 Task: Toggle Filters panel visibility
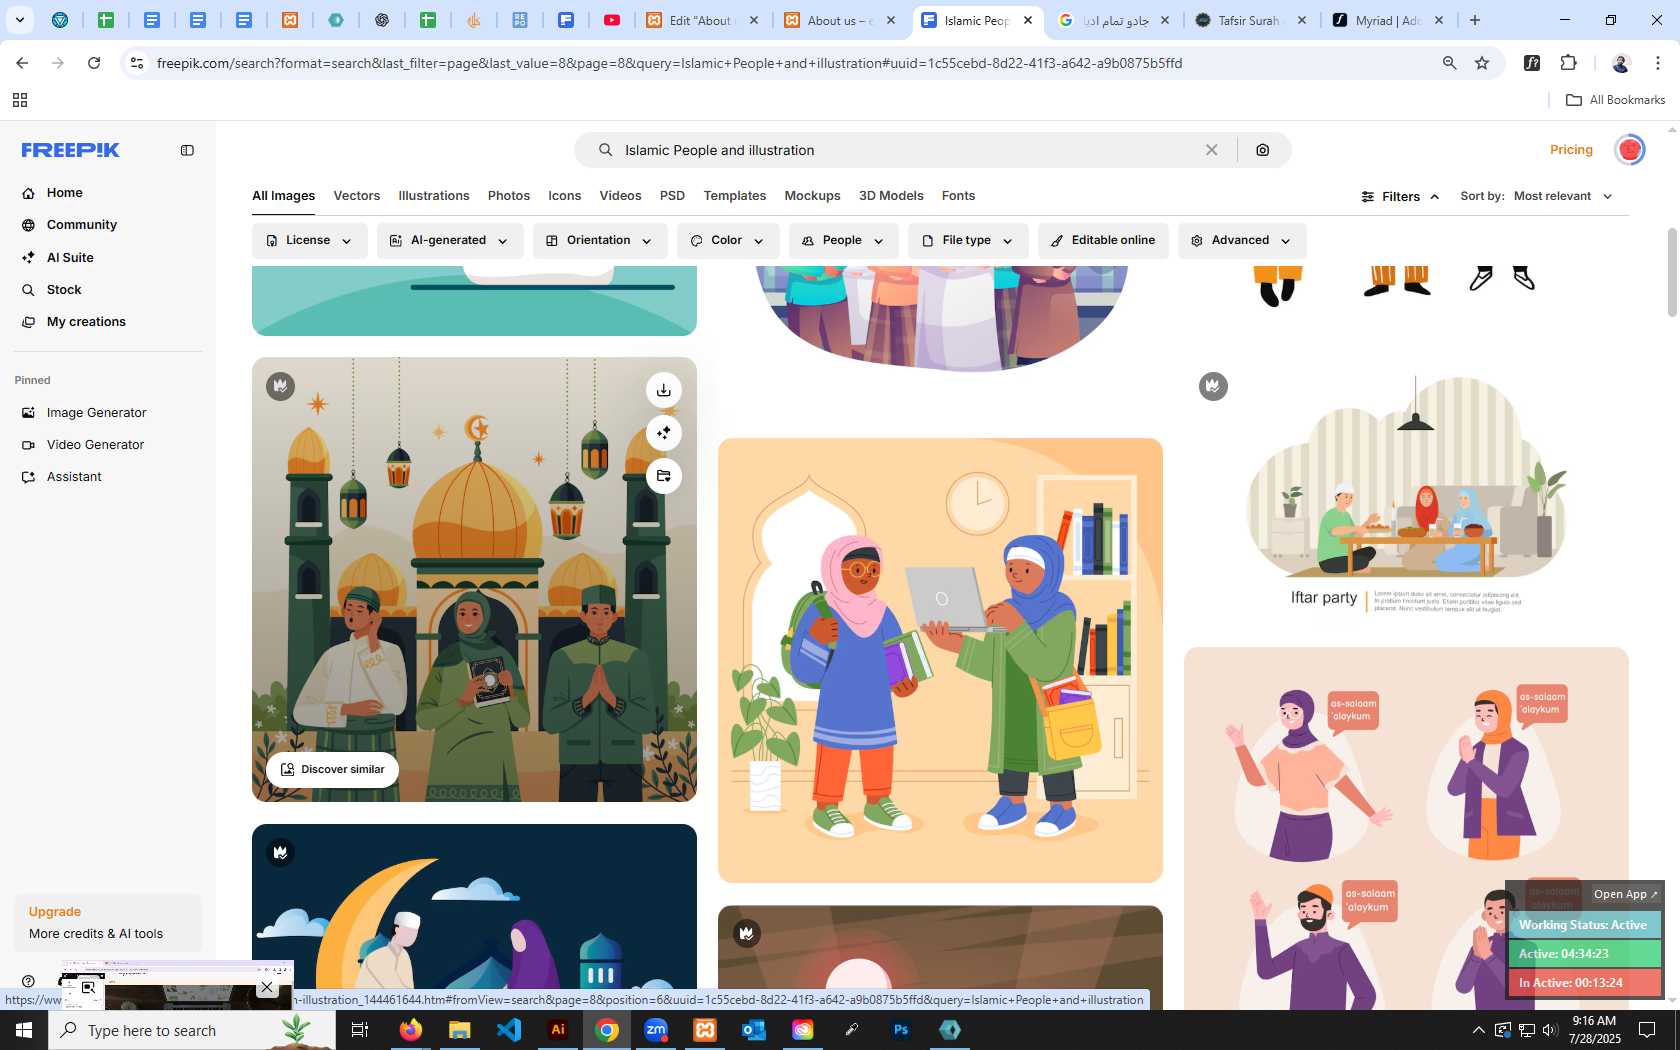tap(1400, 197)
